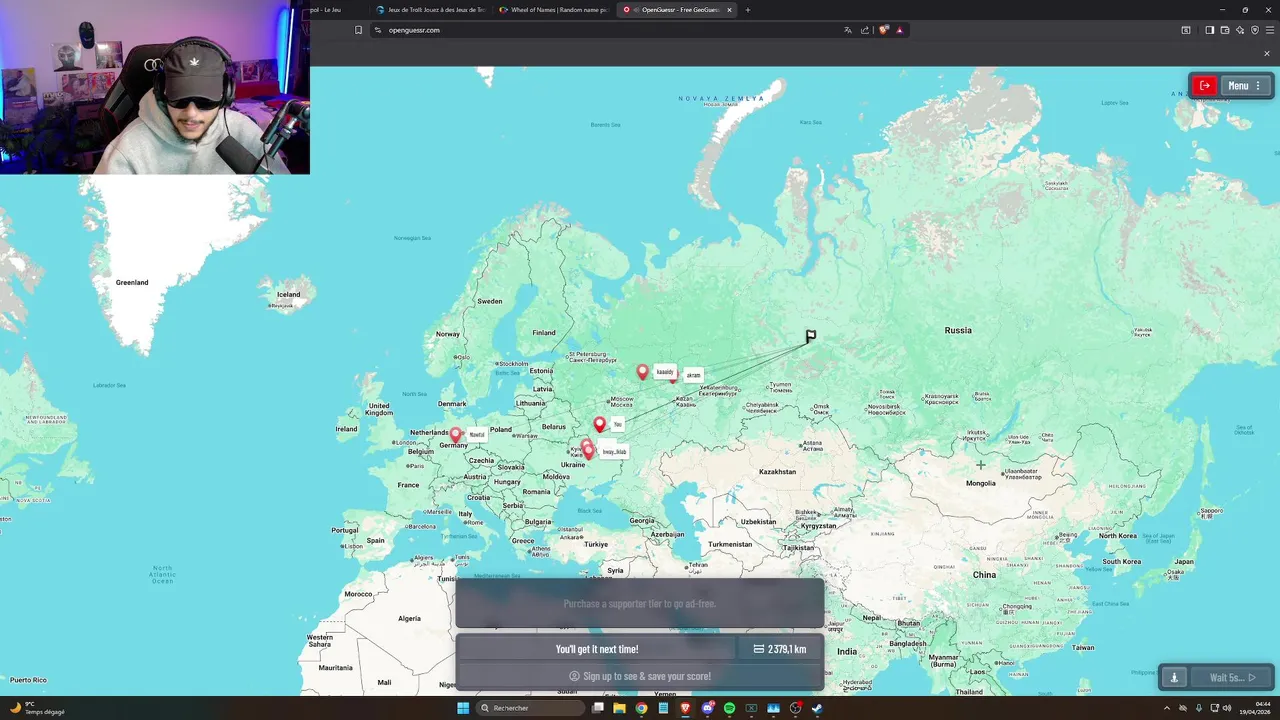
Task: Click the 2379.1 km distance readout
Action: coord(779,649)
